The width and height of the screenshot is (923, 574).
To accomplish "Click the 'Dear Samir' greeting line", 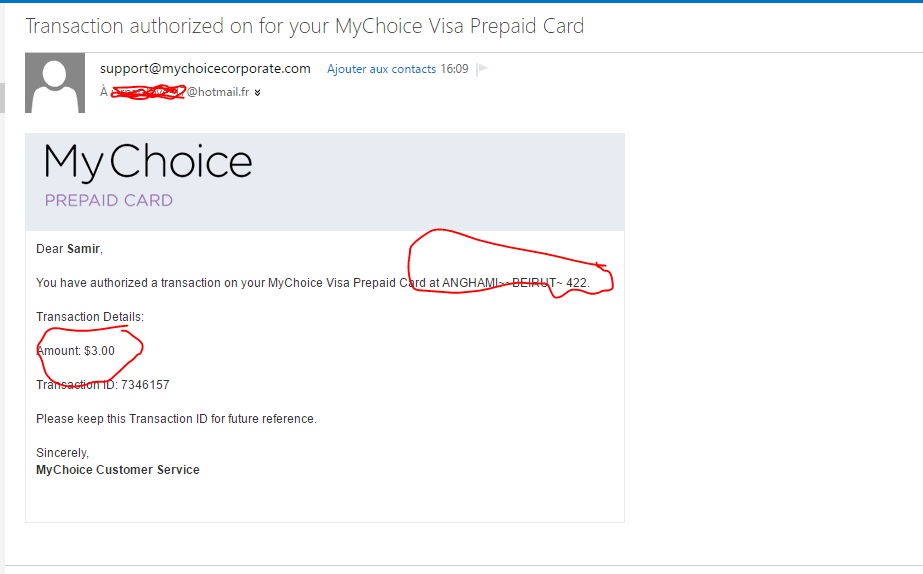I will 69,249.
